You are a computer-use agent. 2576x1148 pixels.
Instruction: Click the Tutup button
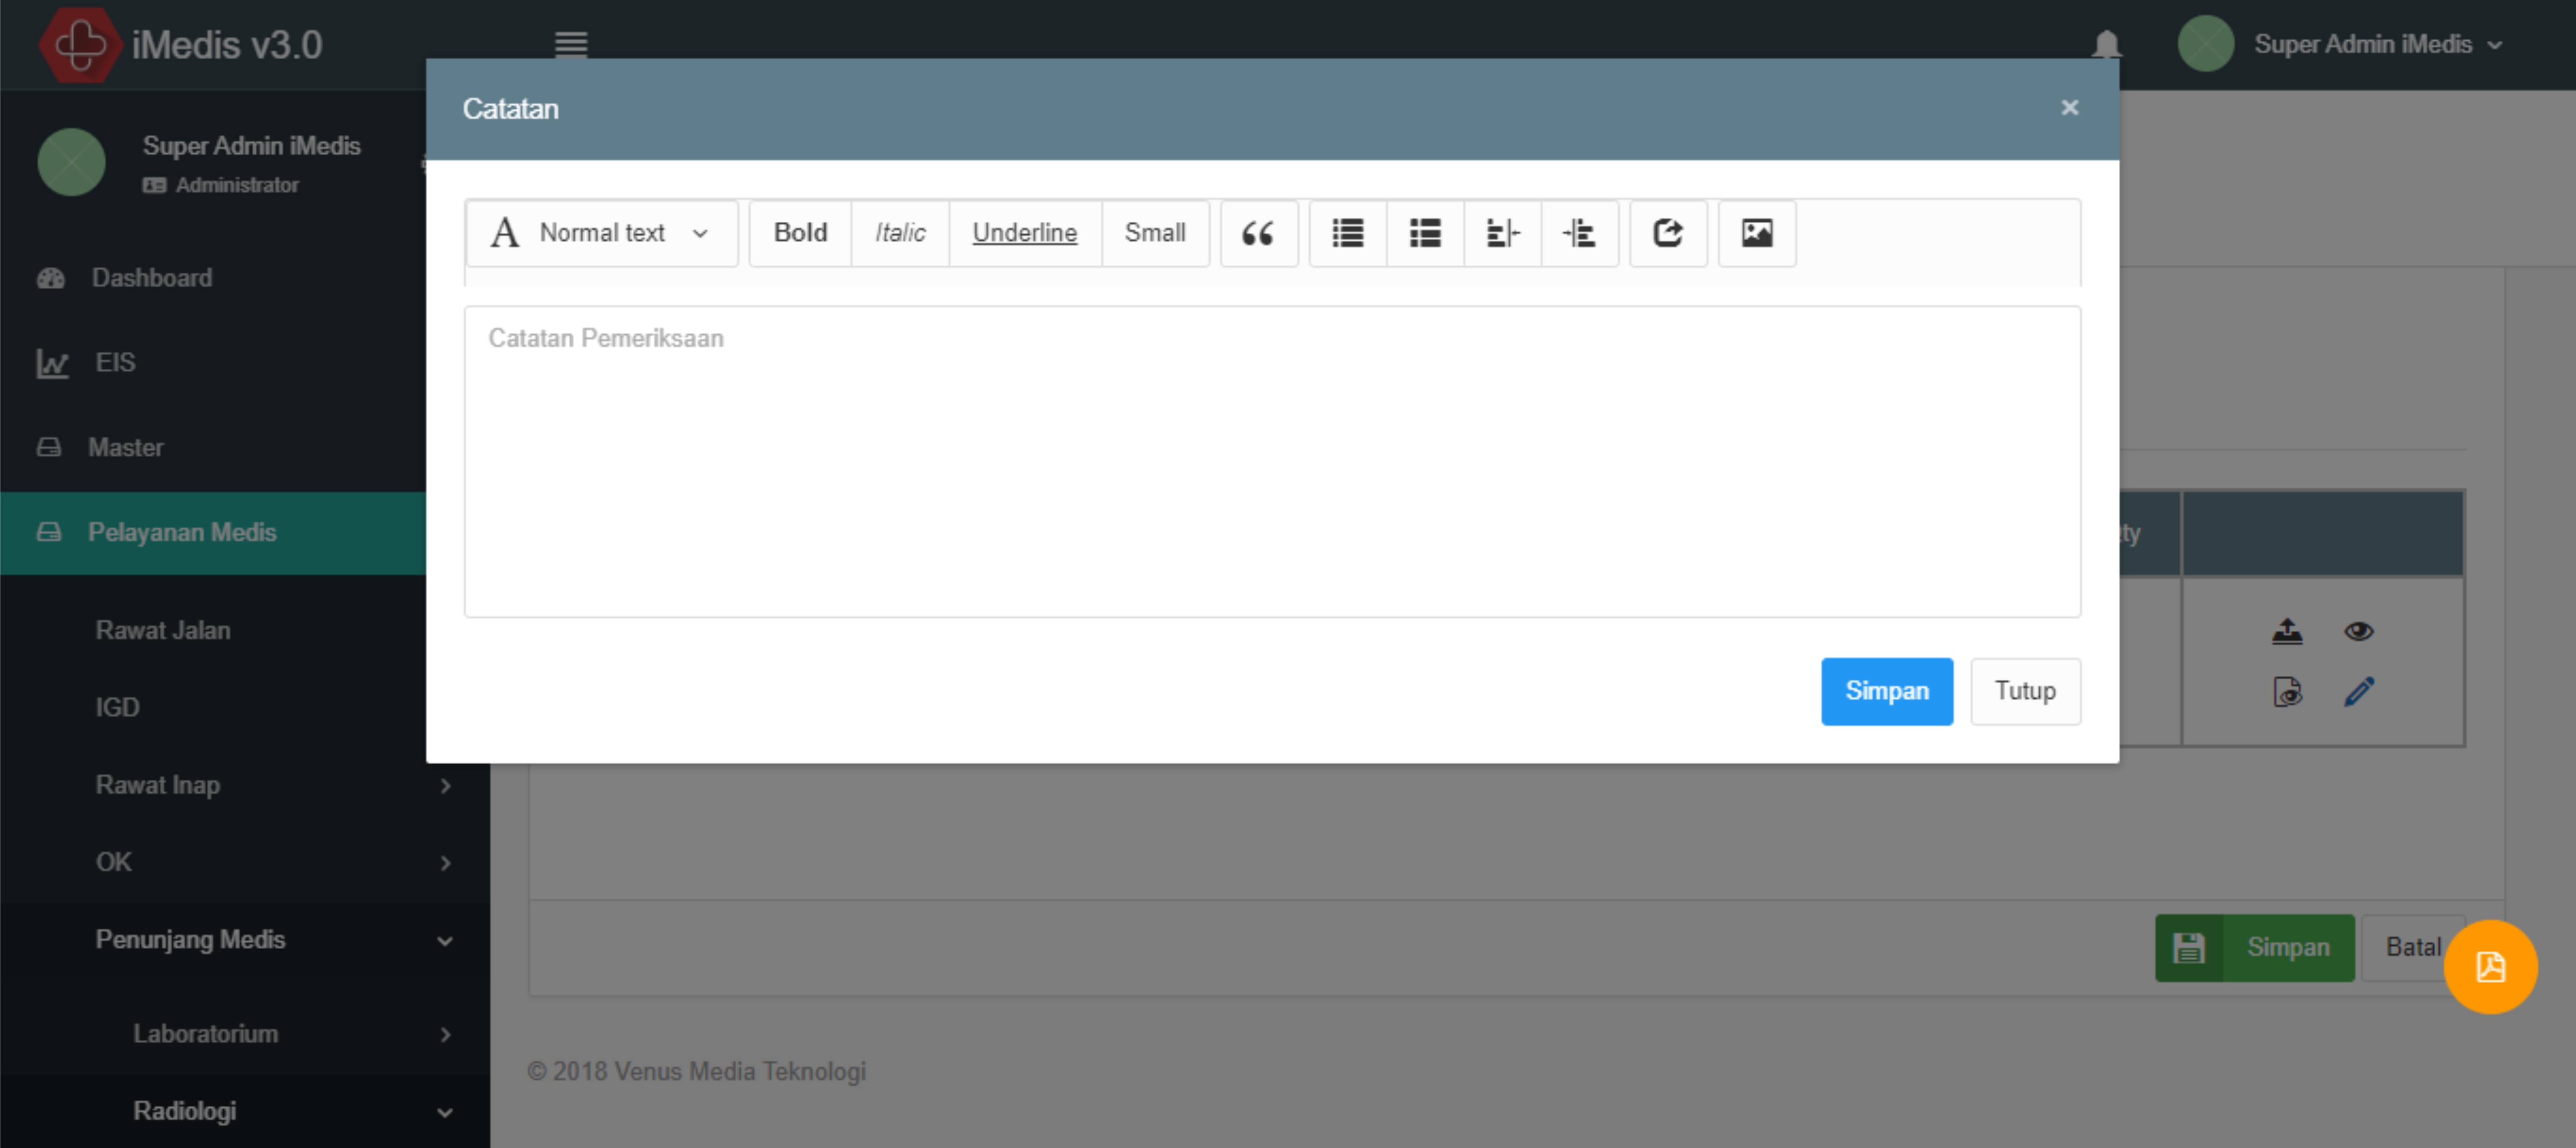pyautogui.click(x=2024, y=691)
